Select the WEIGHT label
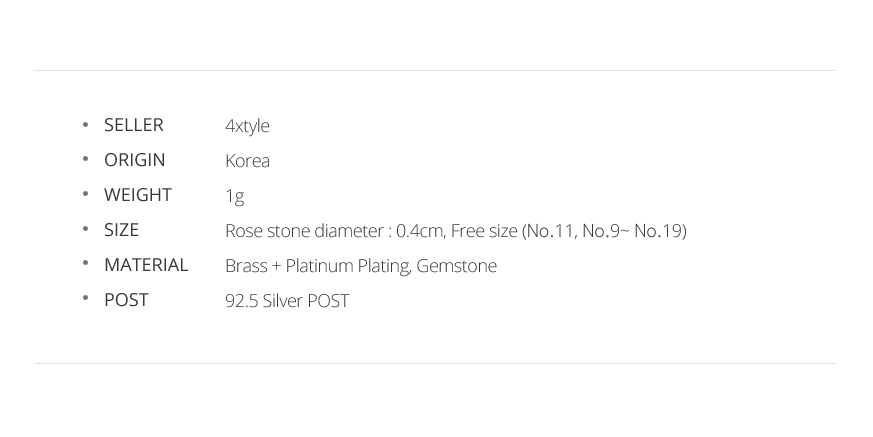The width and height of the screenshot is (873, 437). [137, 195]
